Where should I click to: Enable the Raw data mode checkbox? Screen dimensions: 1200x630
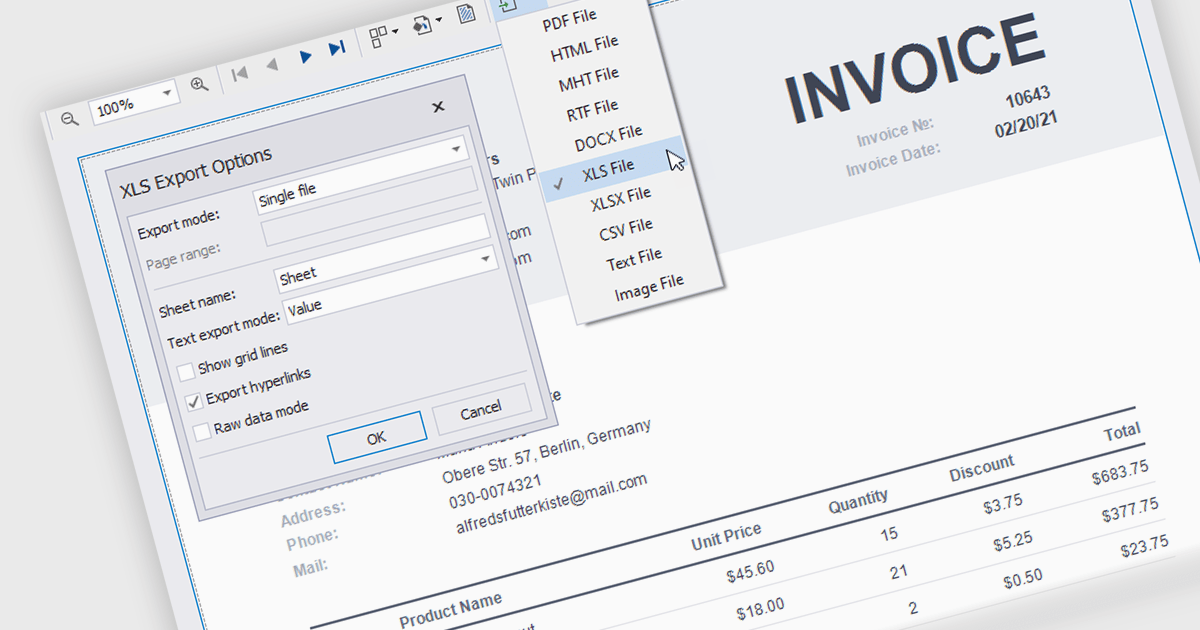point(203,431)
